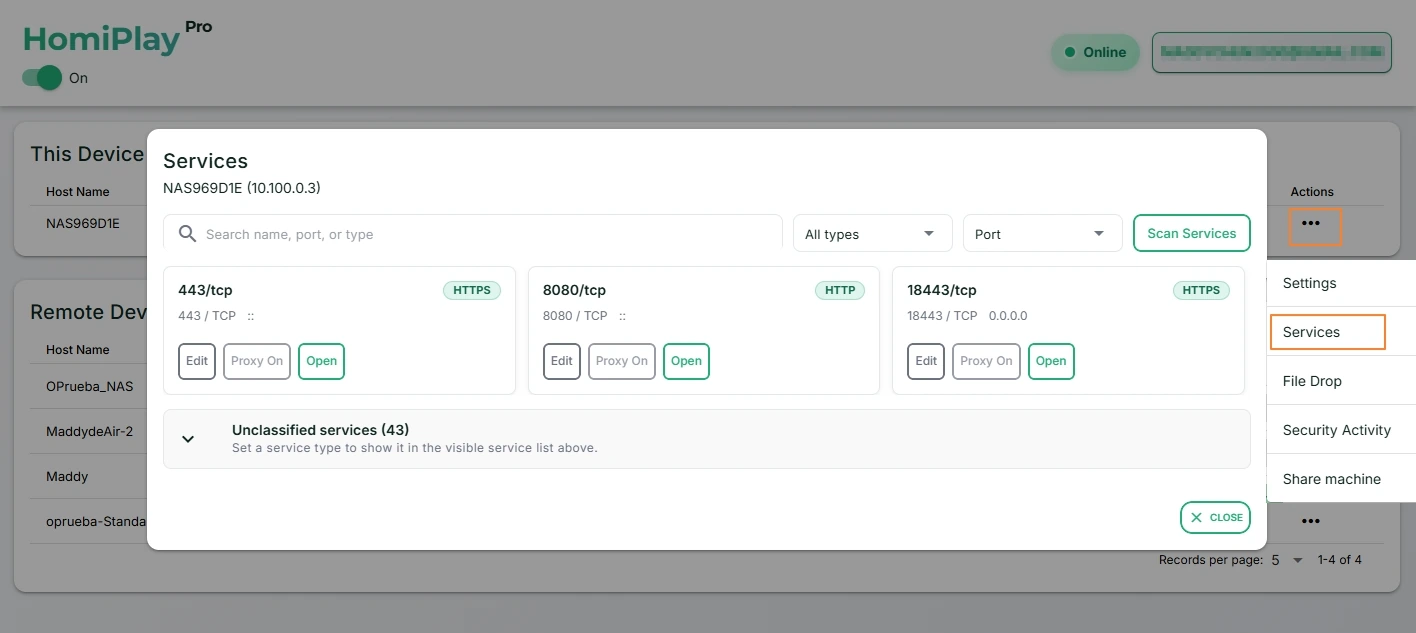
Task: Click the HTTP badge on 8080/tcp card
Action: point(840,290)
